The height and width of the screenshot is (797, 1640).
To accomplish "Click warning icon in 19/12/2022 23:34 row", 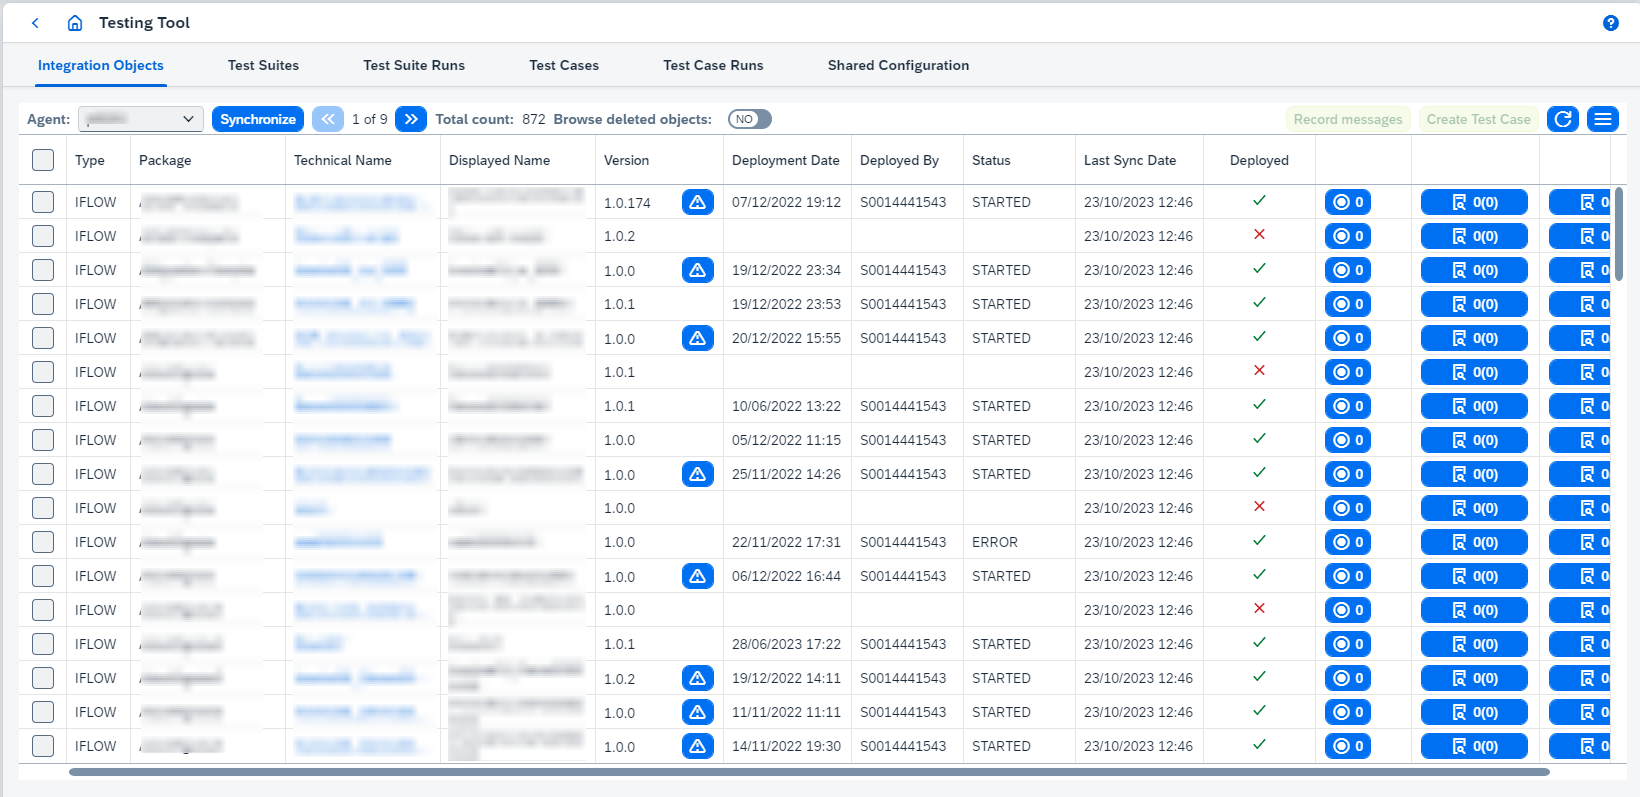I will pos(698,270).
